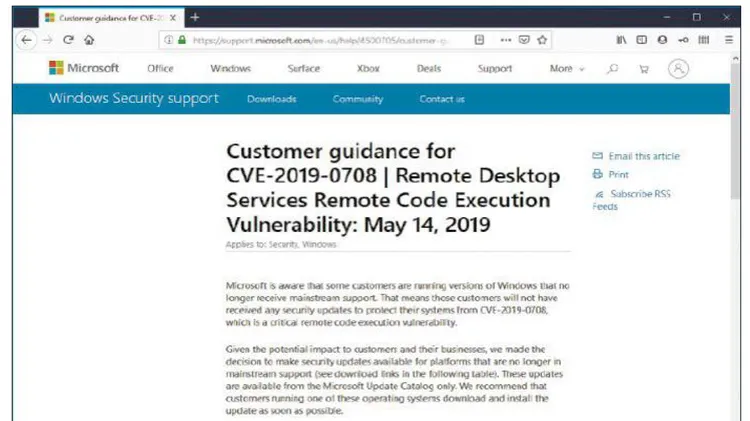Show site information via the info icon

(x=168, y=40)
